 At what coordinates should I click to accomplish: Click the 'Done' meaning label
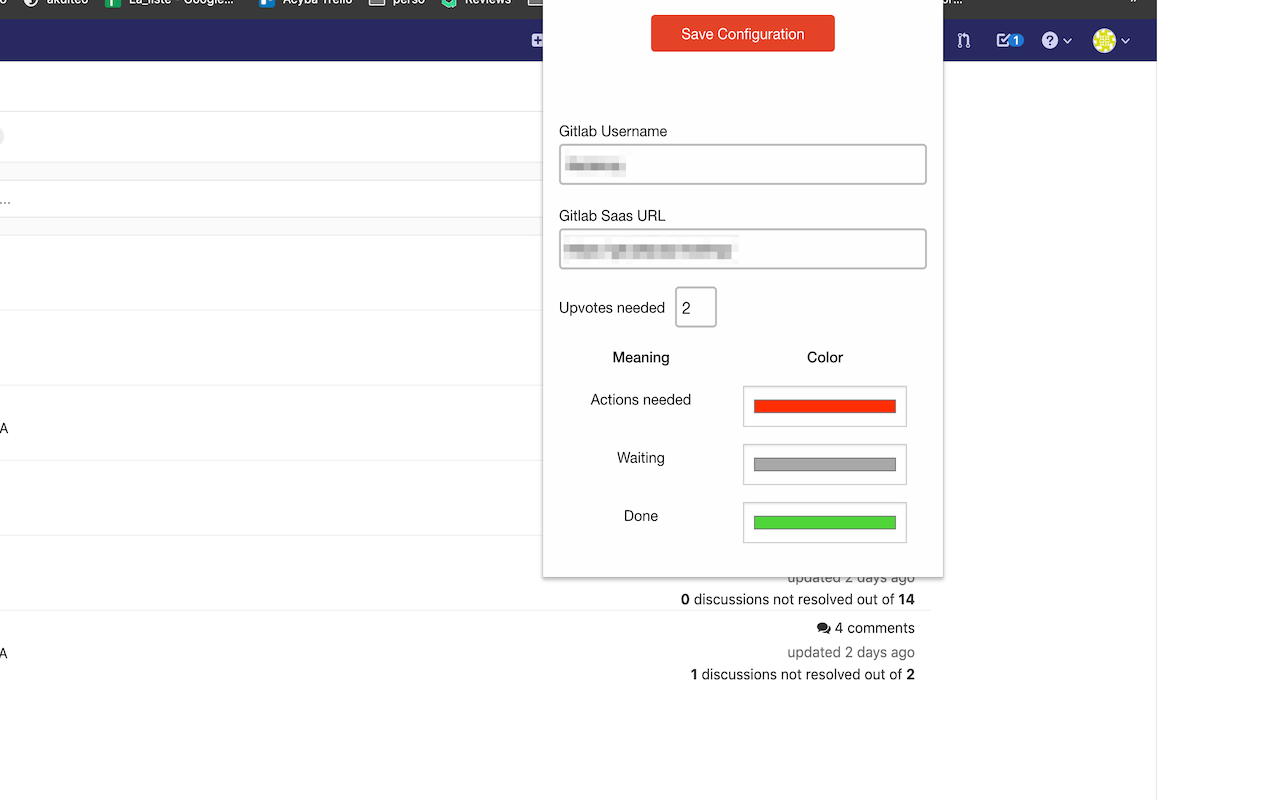641,515
